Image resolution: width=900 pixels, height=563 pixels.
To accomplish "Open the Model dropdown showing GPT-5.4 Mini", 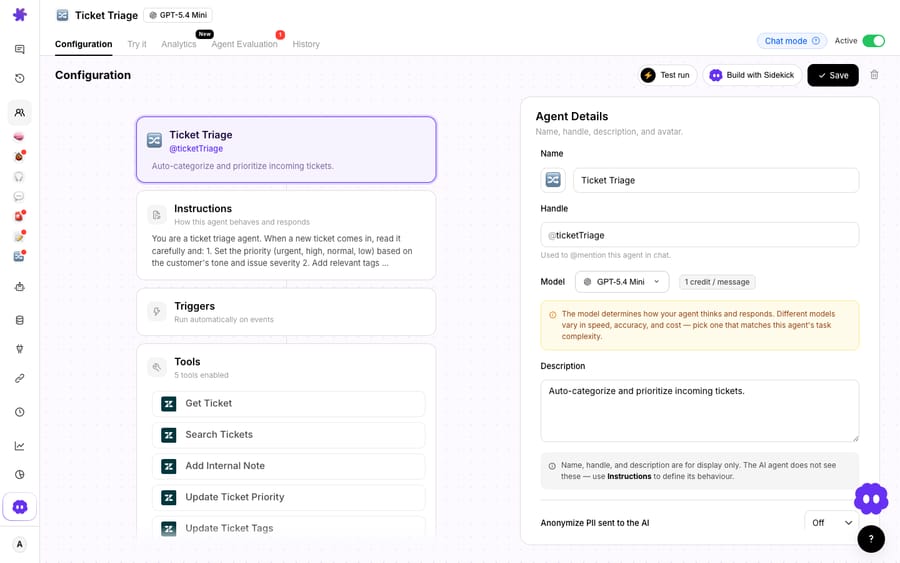I will tap(622, 282).
